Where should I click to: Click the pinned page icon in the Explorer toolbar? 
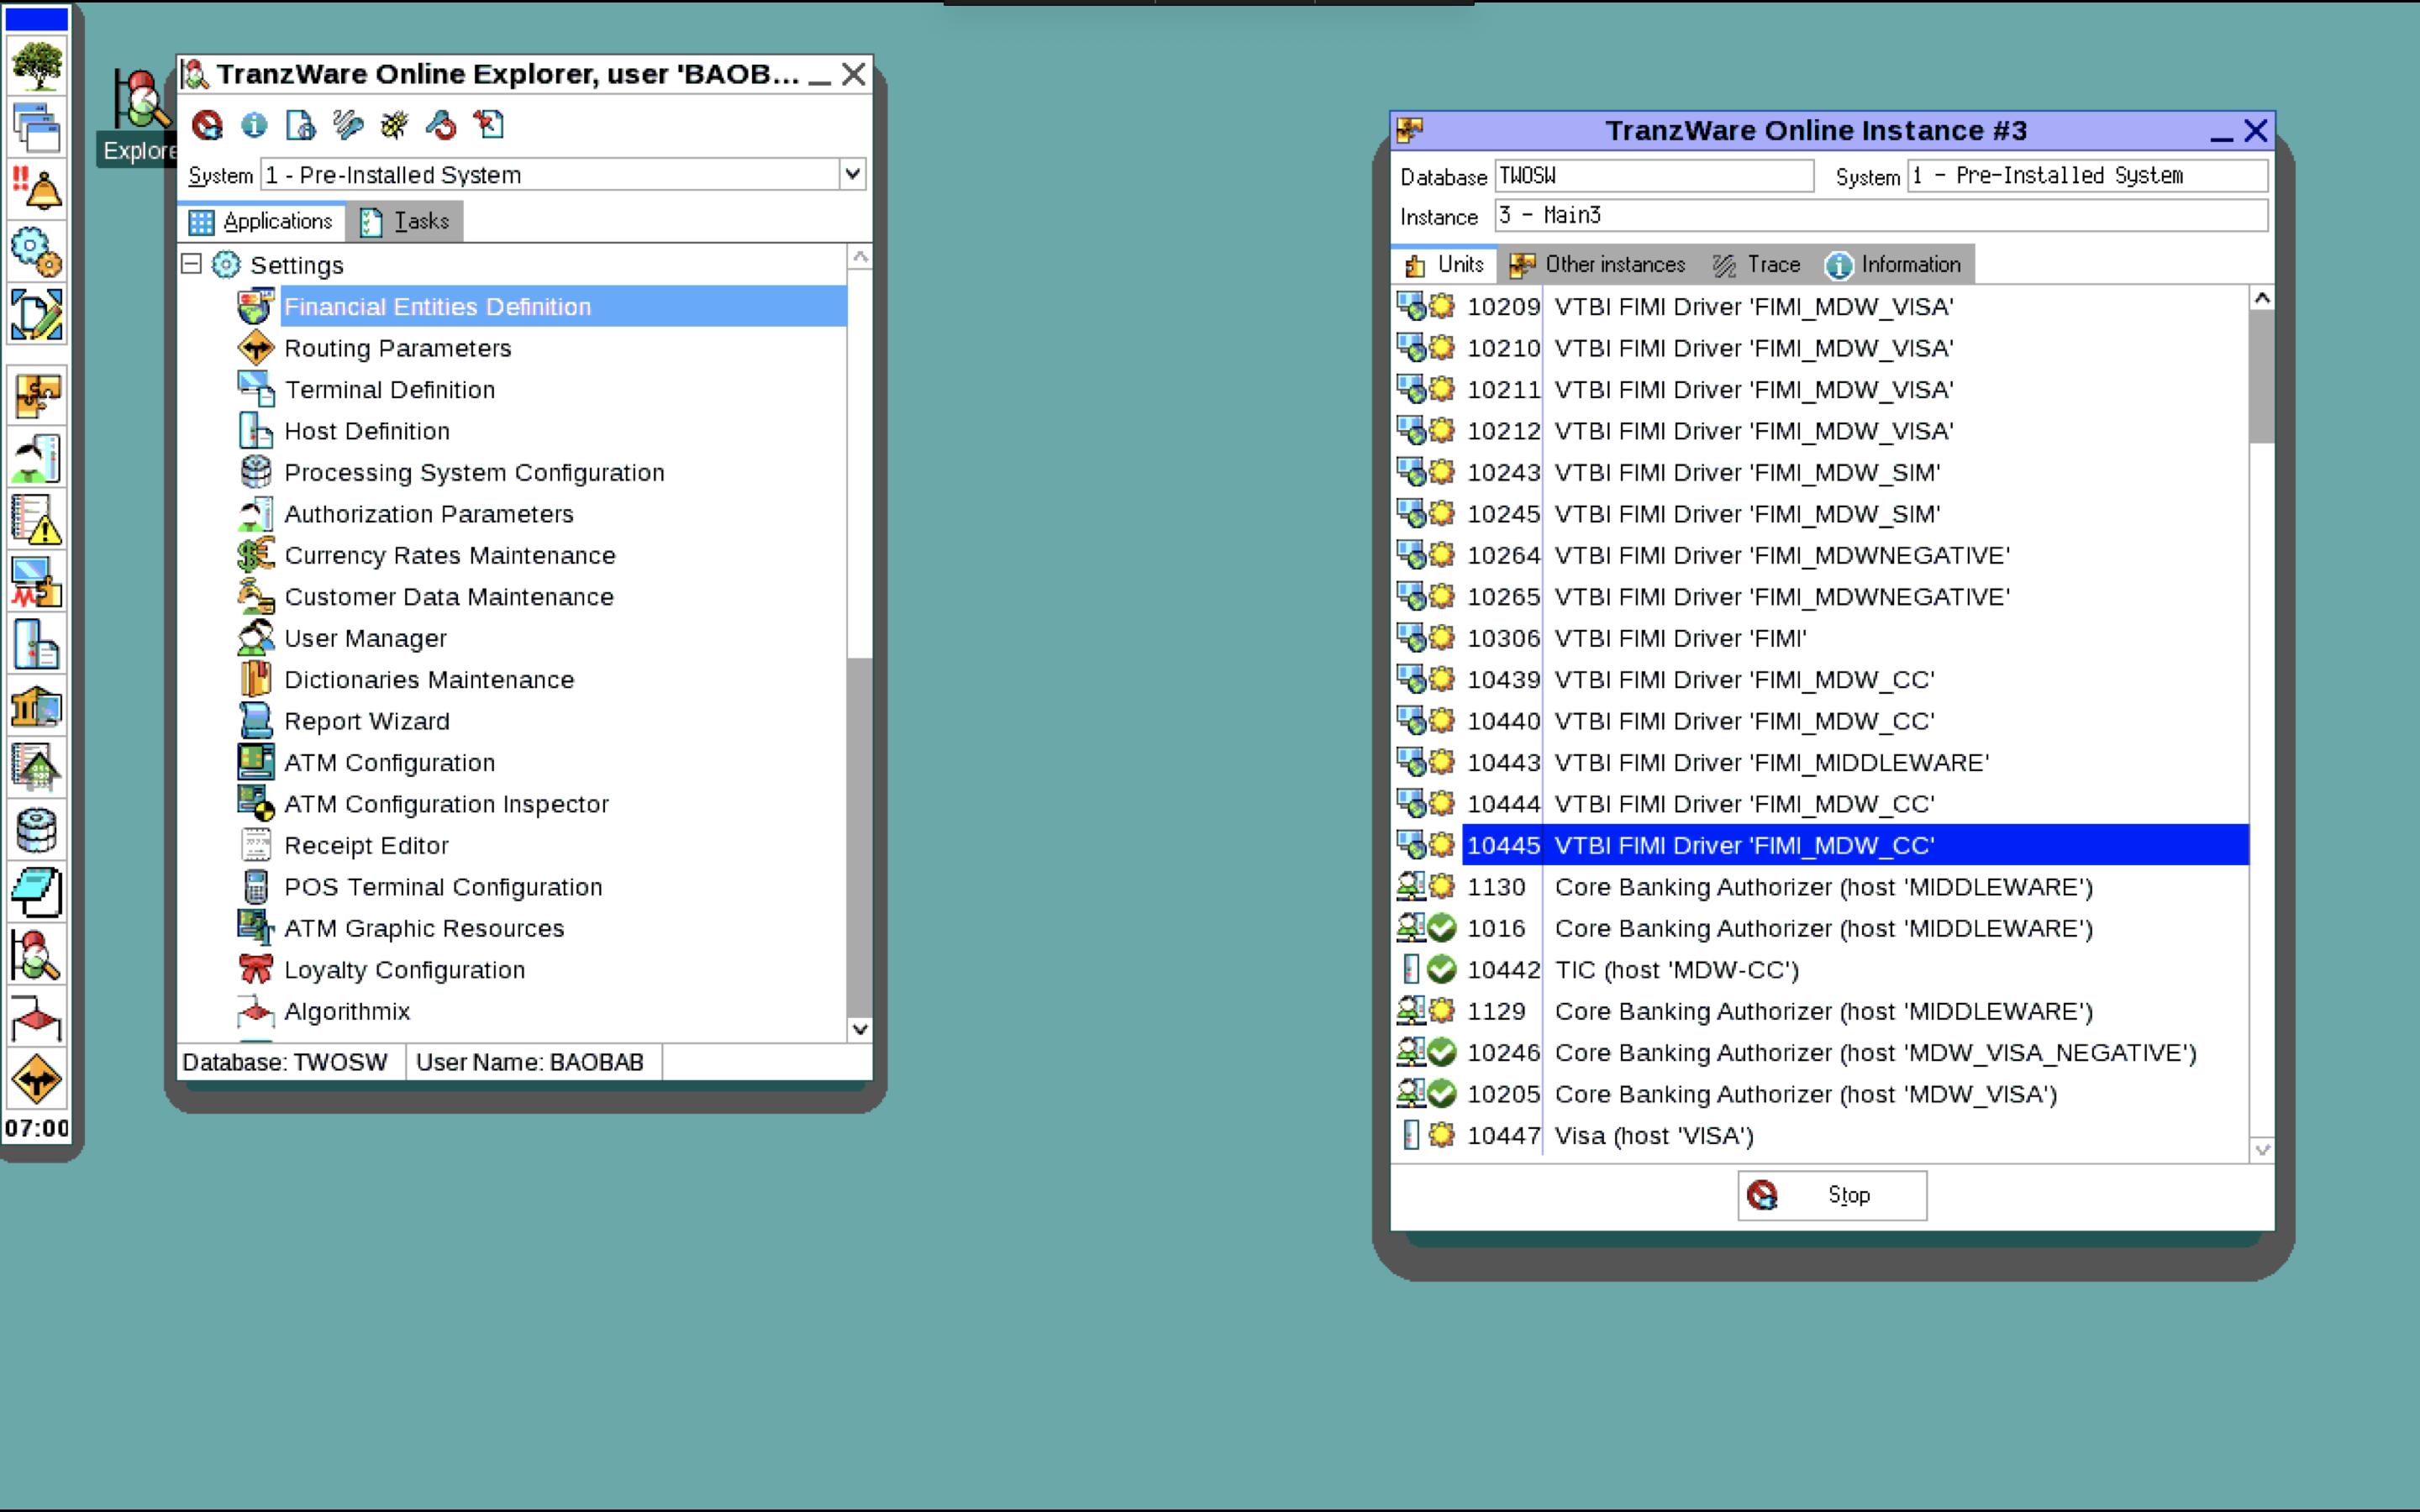tap(488, 125)
